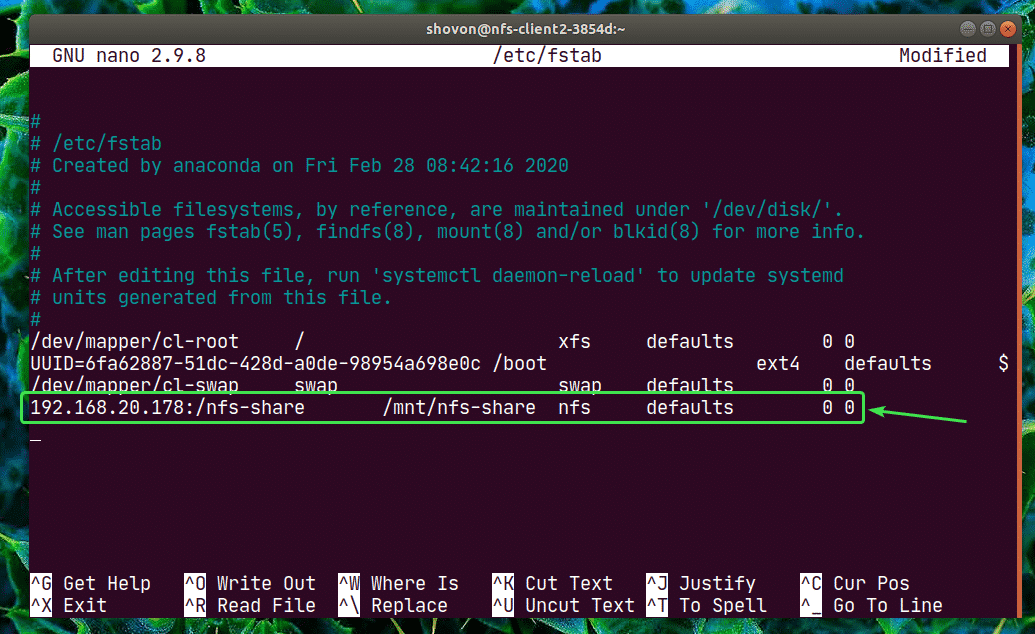Click the ^_ Go To Line shortcut
Image resolution: width=1035 pixels, height=634 pixels.
point(871,605)
